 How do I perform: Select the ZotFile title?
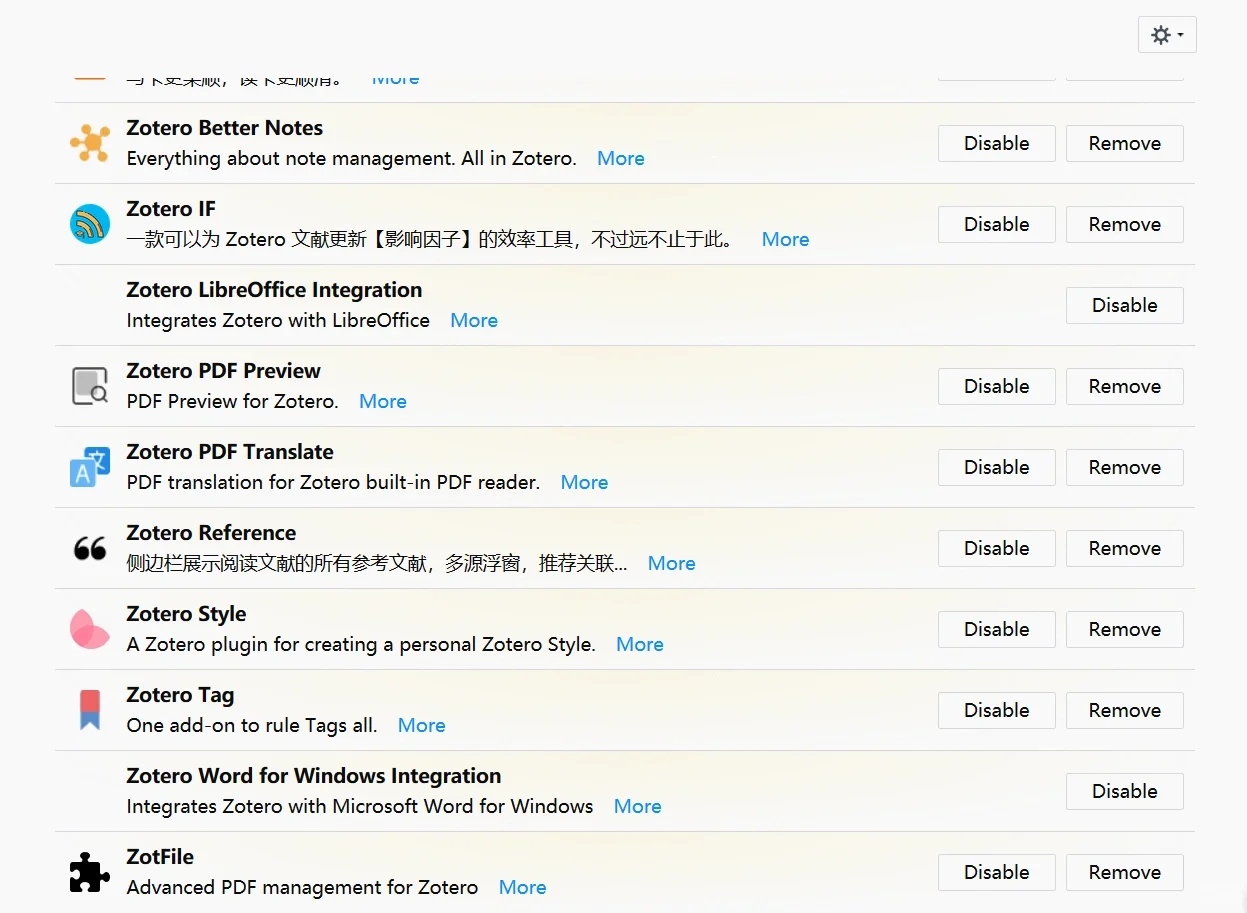pyautogui.click(x=160, y=857)
